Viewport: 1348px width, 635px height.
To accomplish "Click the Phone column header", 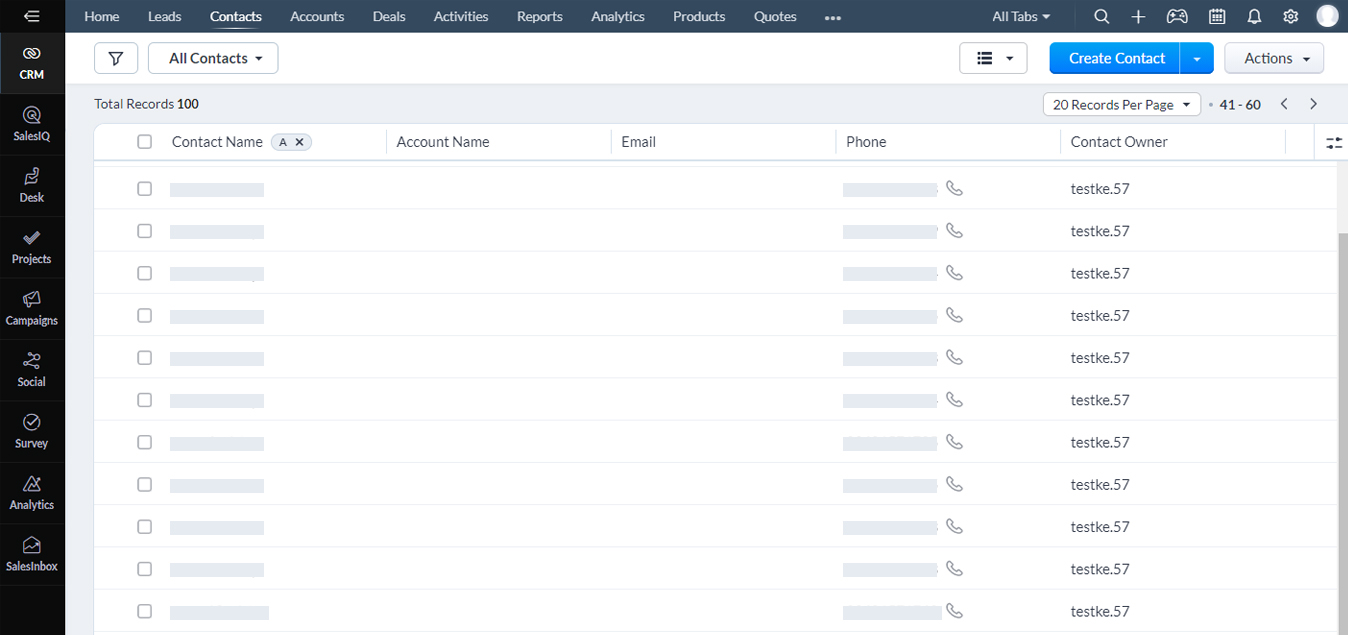I will pyautogui.click(x=866, y=142).
